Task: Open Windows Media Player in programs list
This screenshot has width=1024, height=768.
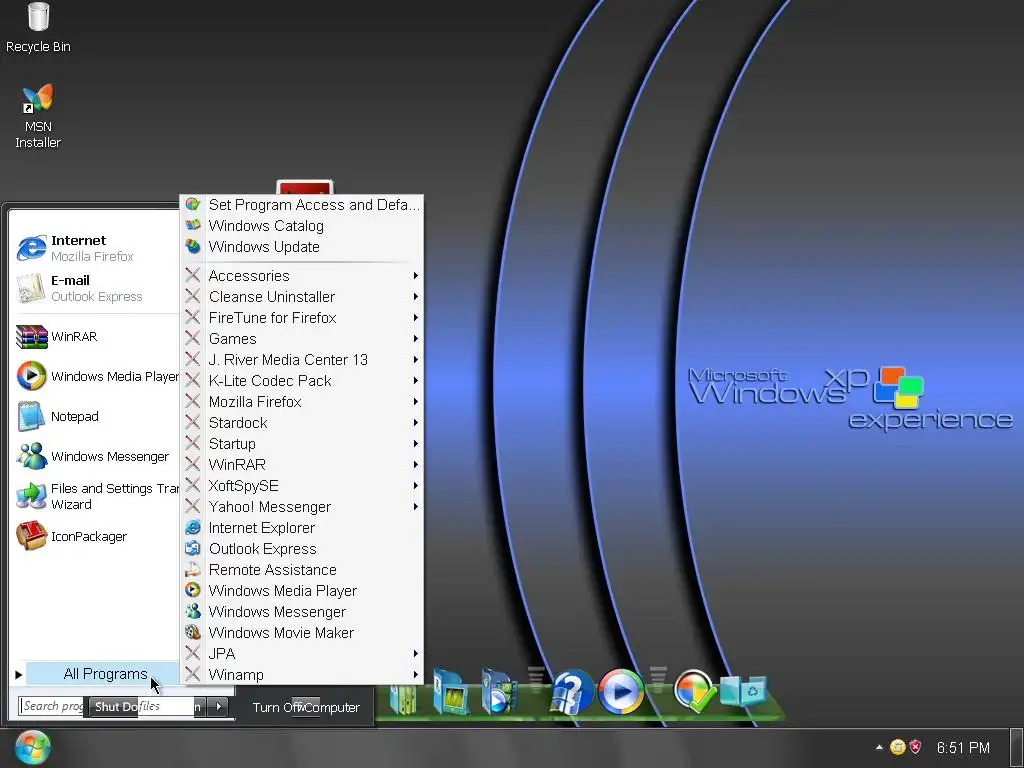Action: coord(302,590)
